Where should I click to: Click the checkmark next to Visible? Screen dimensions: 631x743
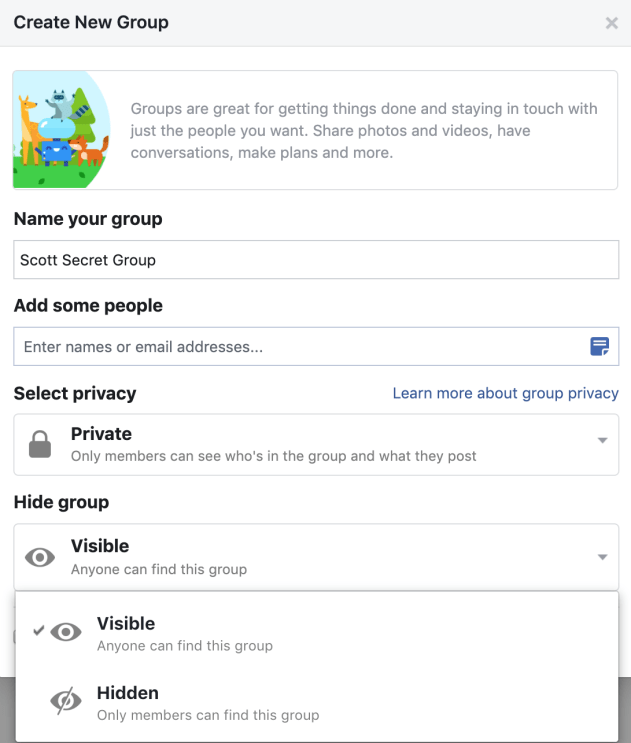(38, 631)
